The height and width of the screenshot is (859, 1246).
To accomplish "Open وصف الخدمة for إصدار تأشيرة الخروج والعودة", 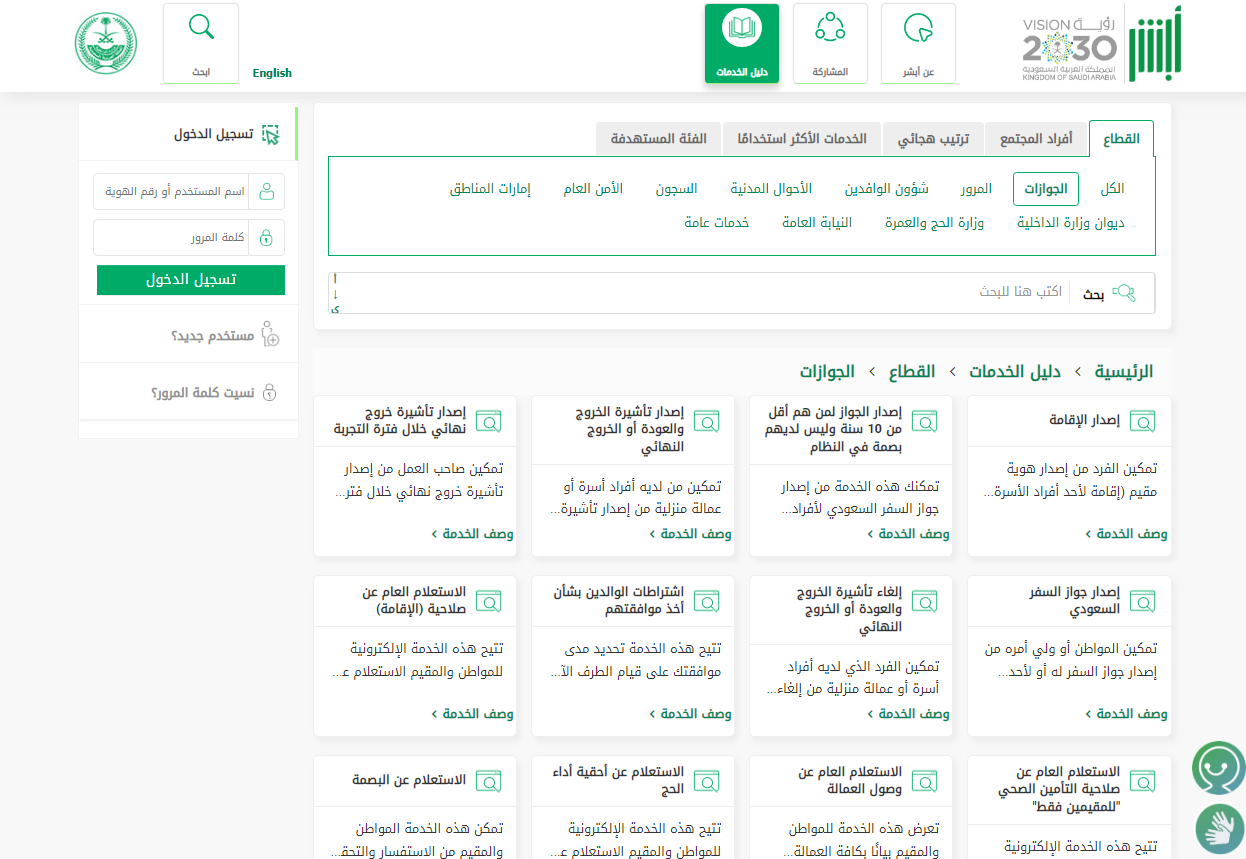I will (690, 534).
